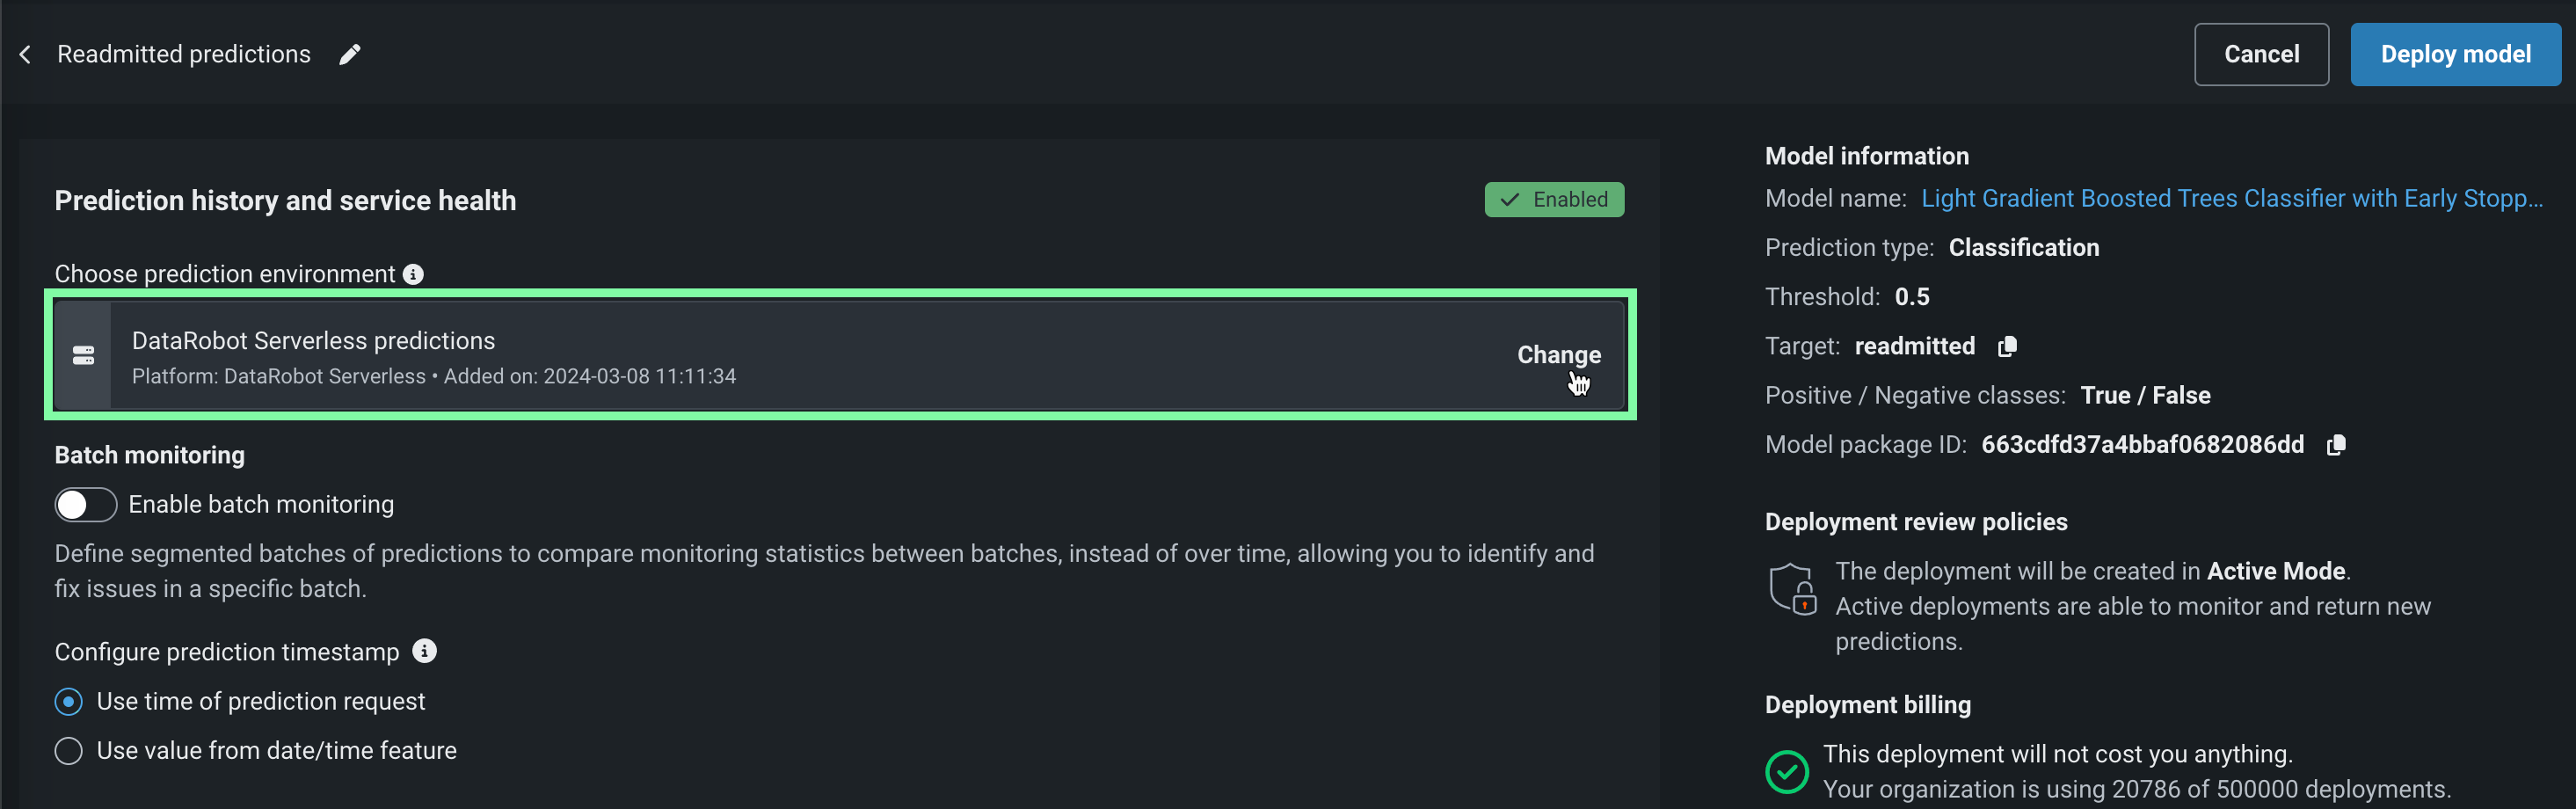Cancel the deployment setup
Screen dimensions: 2576x809
tap(2260, 54)
